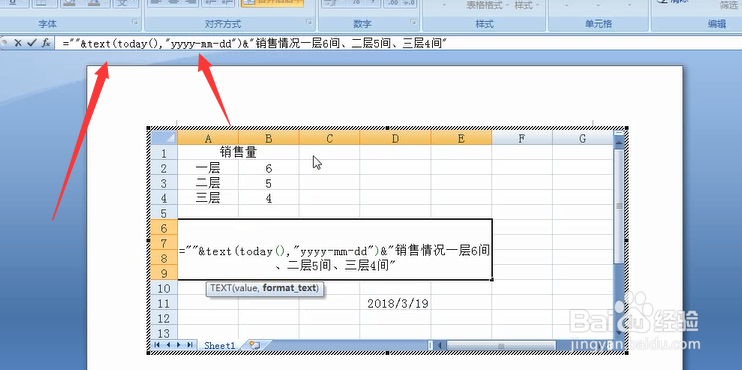Viewport: 742px width, 370px height.
Task: Confirm the formula with the checkmark icon
Action: point(32,43)
